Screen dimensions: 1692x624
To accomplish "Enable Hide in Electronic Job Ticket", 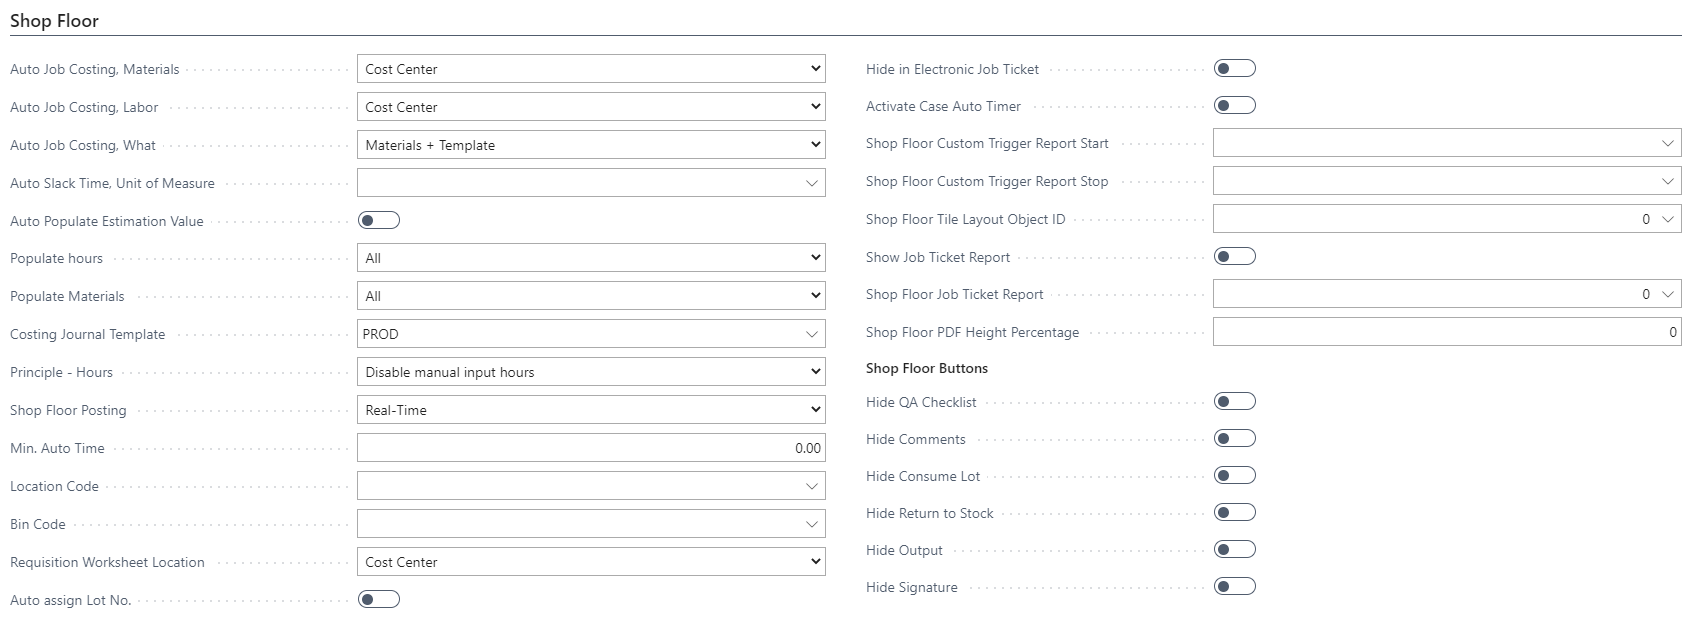I will [1235, 68].
